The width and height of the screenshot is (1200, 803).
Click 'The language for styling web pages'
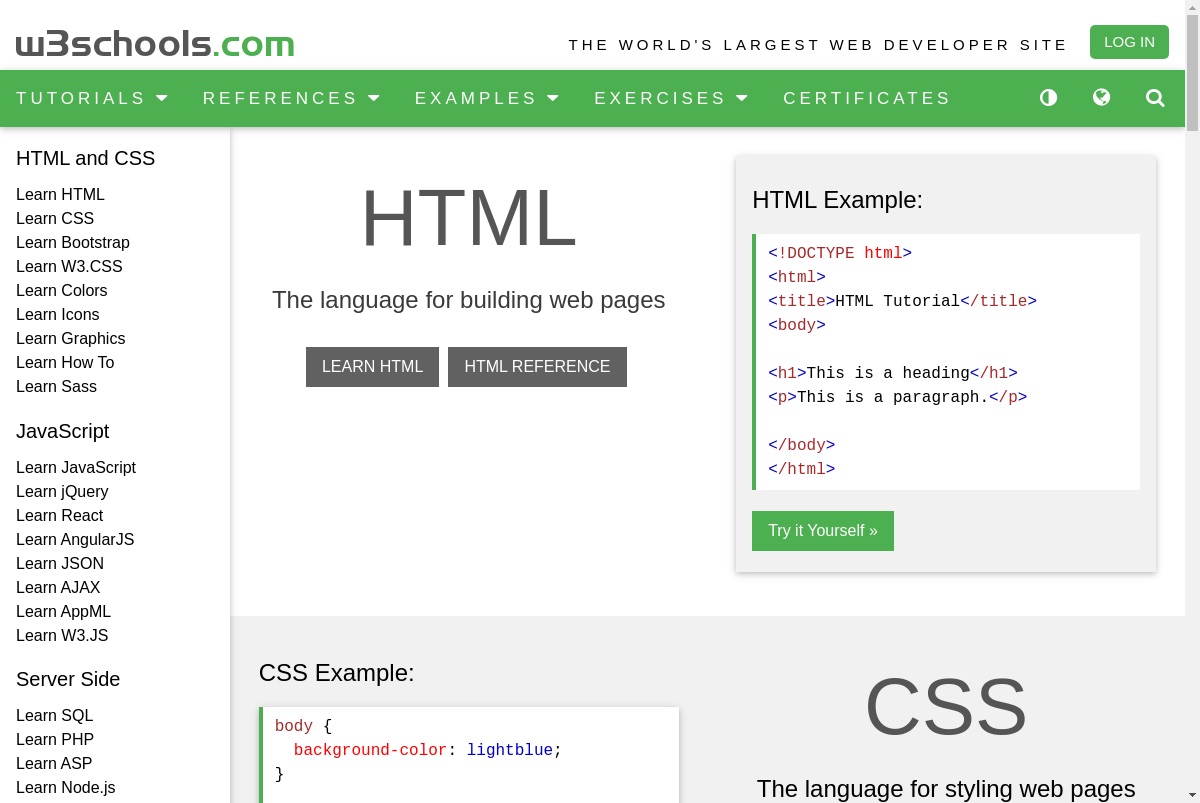coord(946,789)
